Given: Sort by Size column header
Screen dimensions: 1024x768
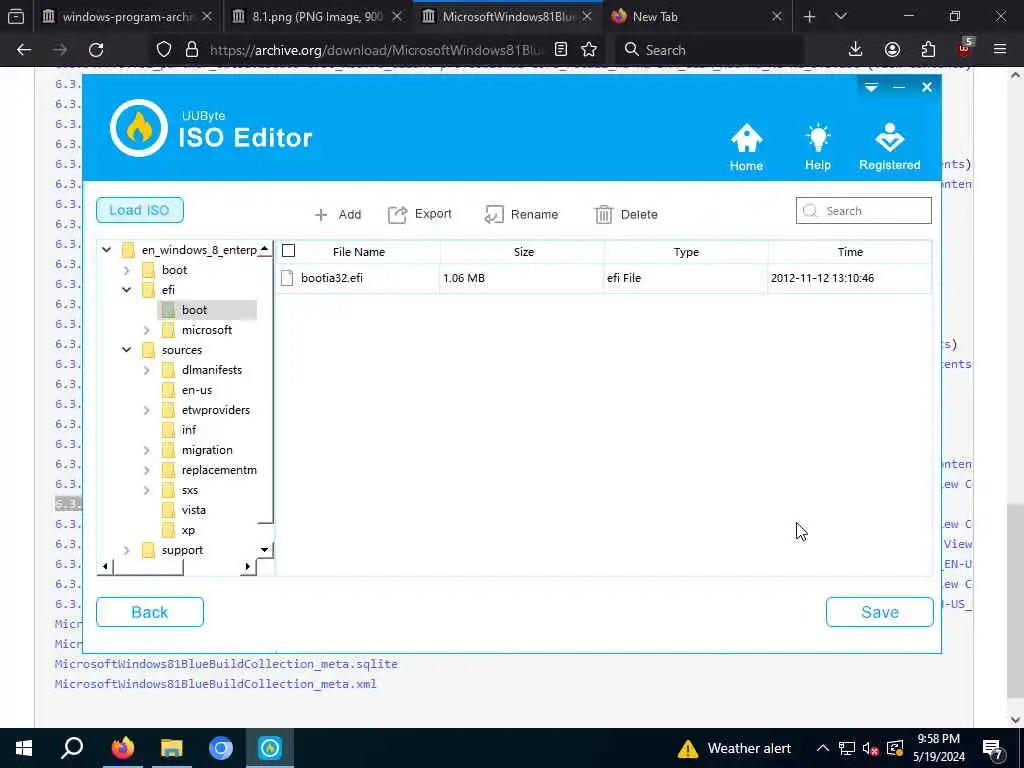Looking at the screenshot, I should click(x=523, y=252).
